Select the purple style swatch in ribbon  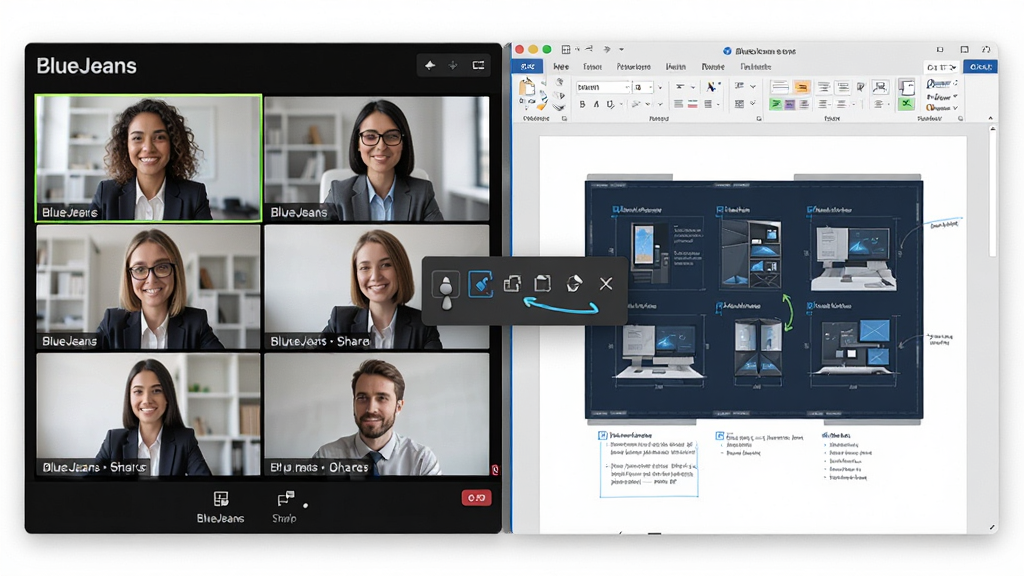(x=790, y=104)
